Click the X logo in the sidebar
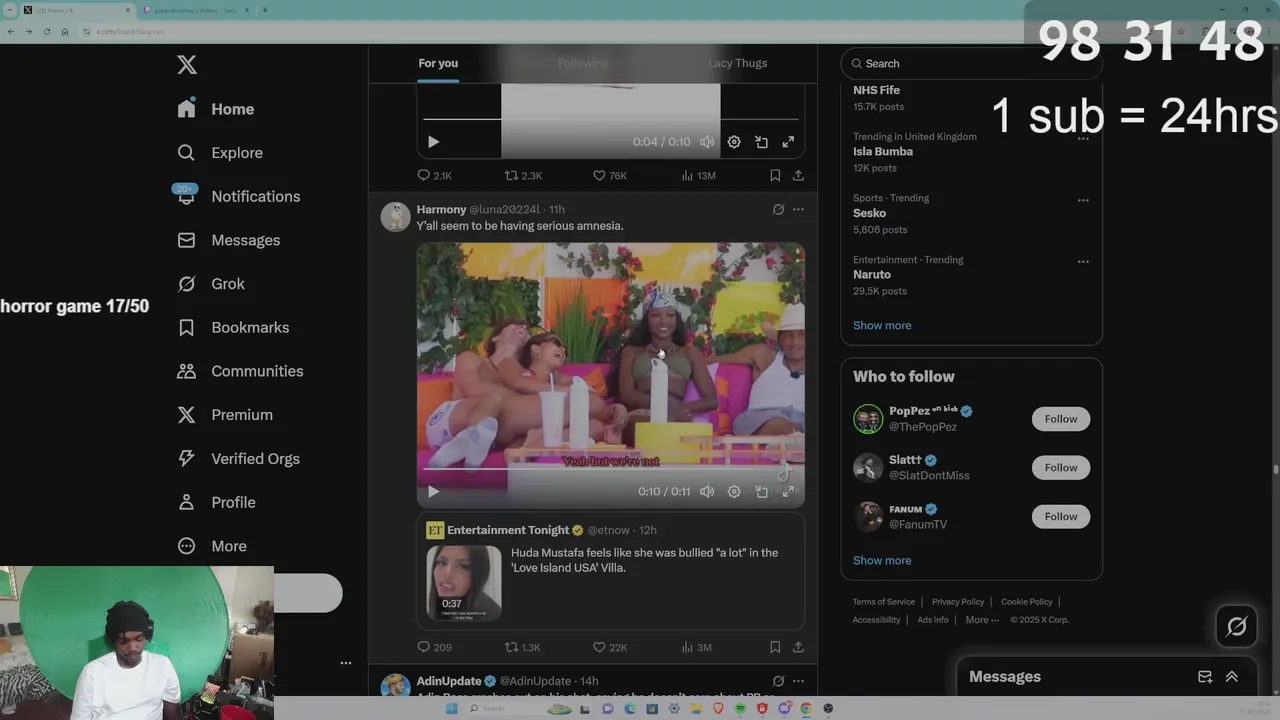This screenshot has height=720, width=1280. click(x=187, y=65)
